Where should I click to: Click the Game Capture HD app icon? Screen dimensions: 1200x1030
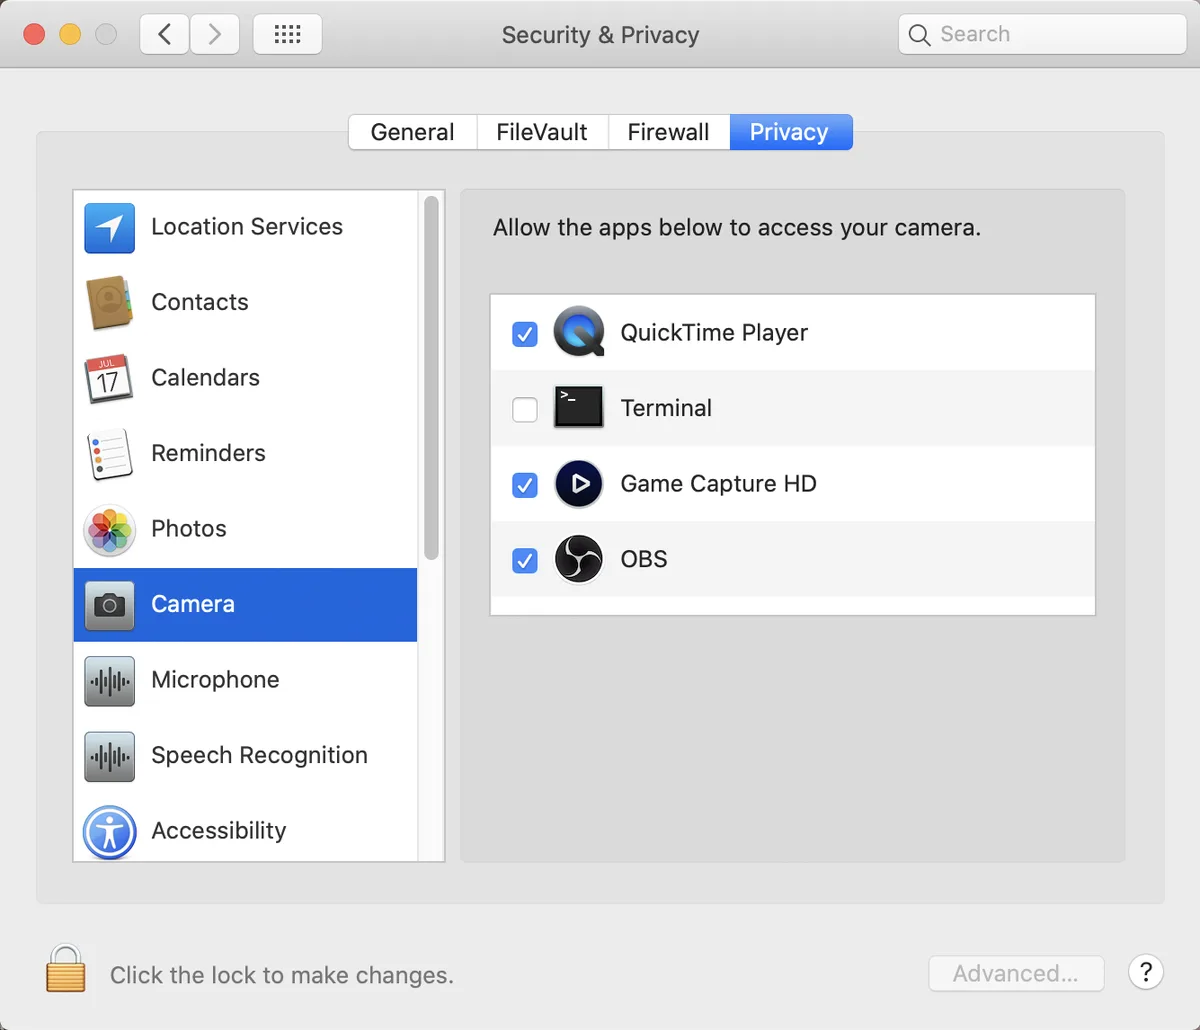point(579,484)
